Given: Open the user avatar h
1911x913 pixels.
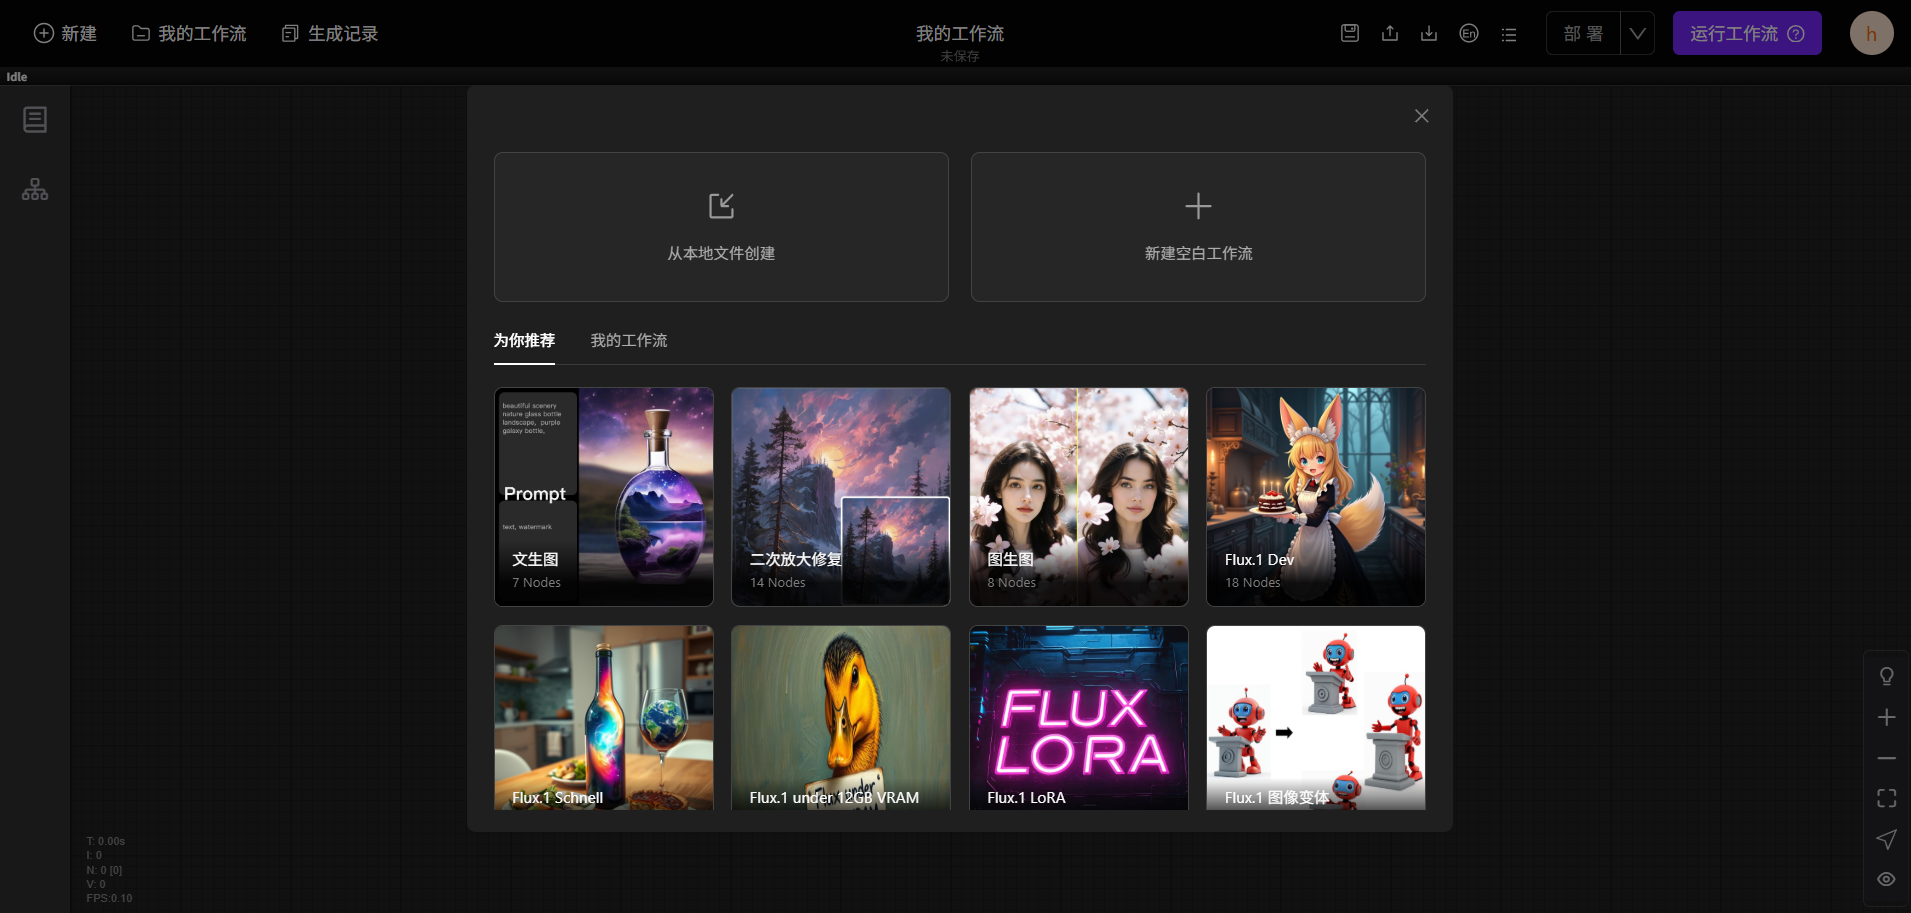Looking at the screenshot, I should click(x=1871, y=33).
